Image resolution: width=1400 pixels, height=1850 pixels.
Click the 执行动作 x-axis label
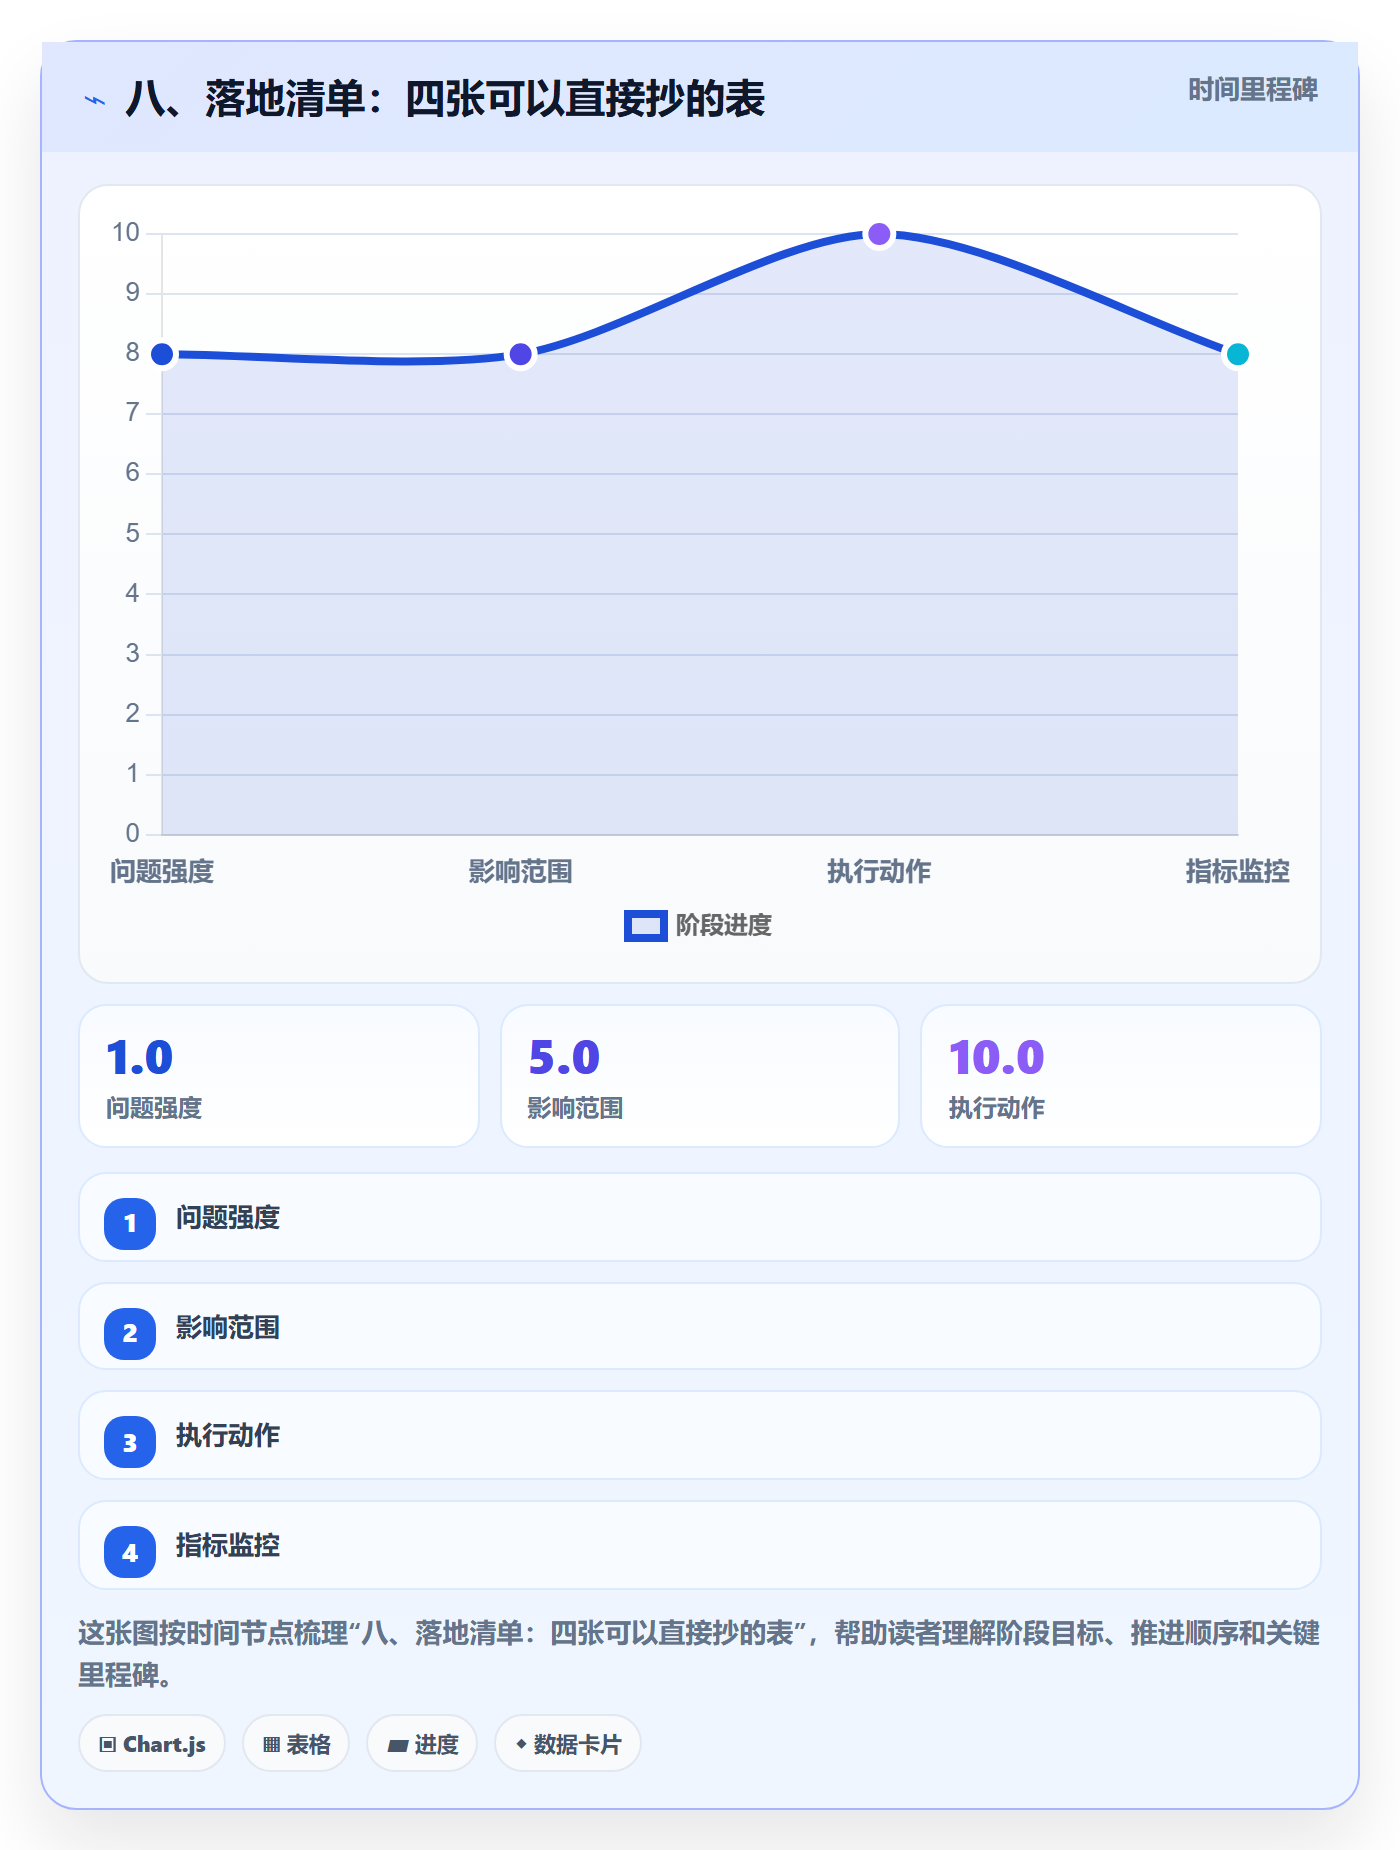pos(879,872)
